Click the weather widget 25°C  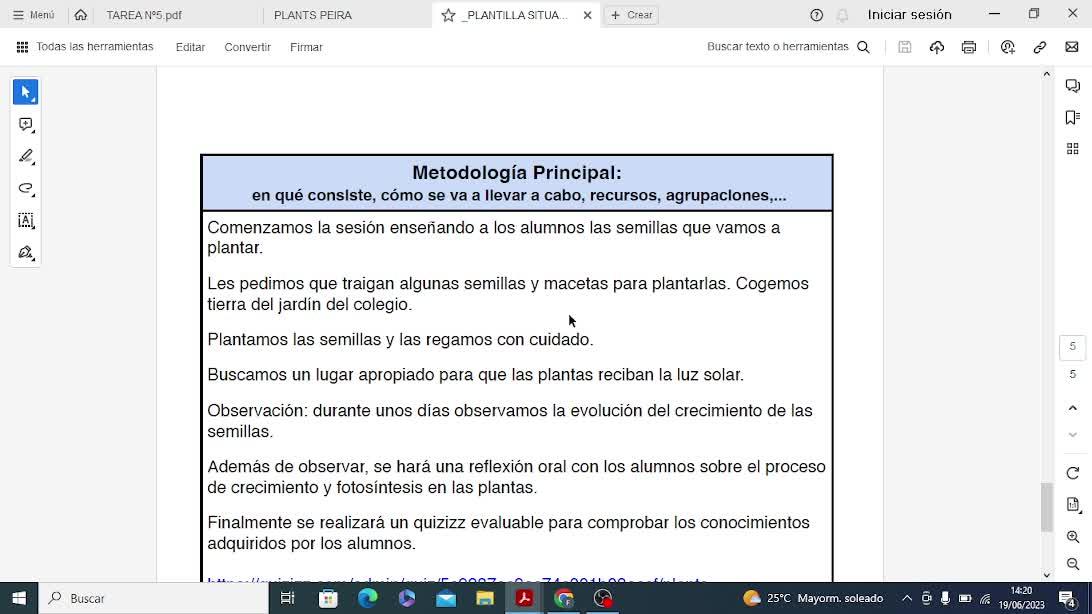tap(813, 598)
